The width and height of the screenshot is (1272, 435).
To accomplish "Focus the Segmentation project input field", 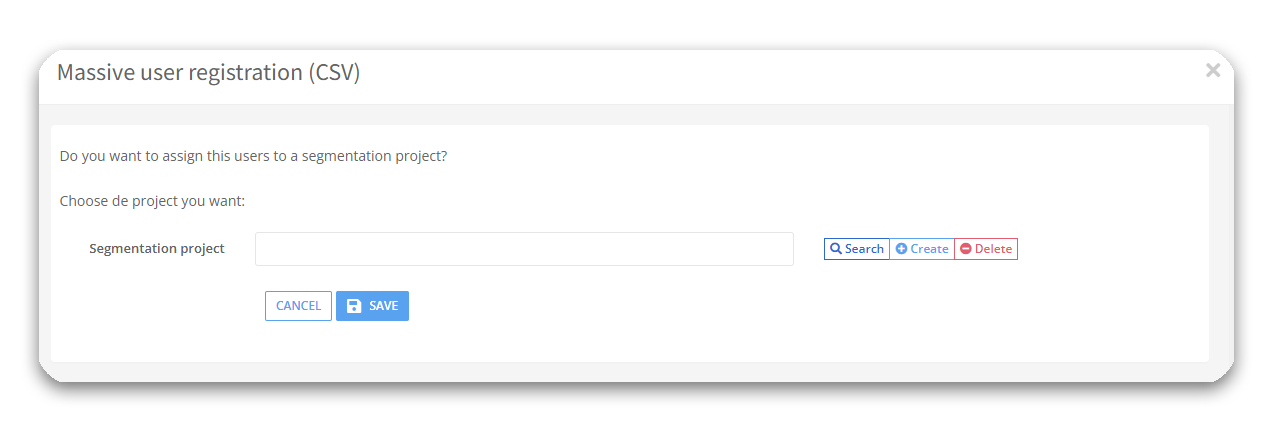I will coord(524,249).
